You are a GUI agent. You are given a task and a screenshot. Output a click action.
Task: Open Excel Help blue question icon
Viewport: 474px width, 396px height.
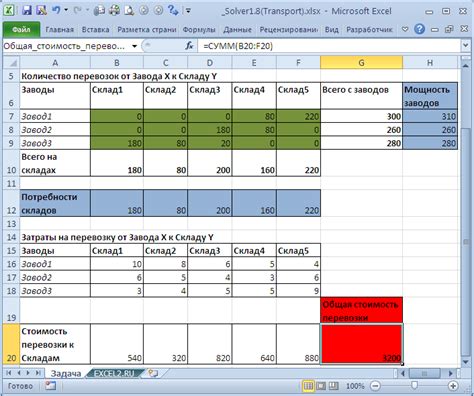pos(419,29)
